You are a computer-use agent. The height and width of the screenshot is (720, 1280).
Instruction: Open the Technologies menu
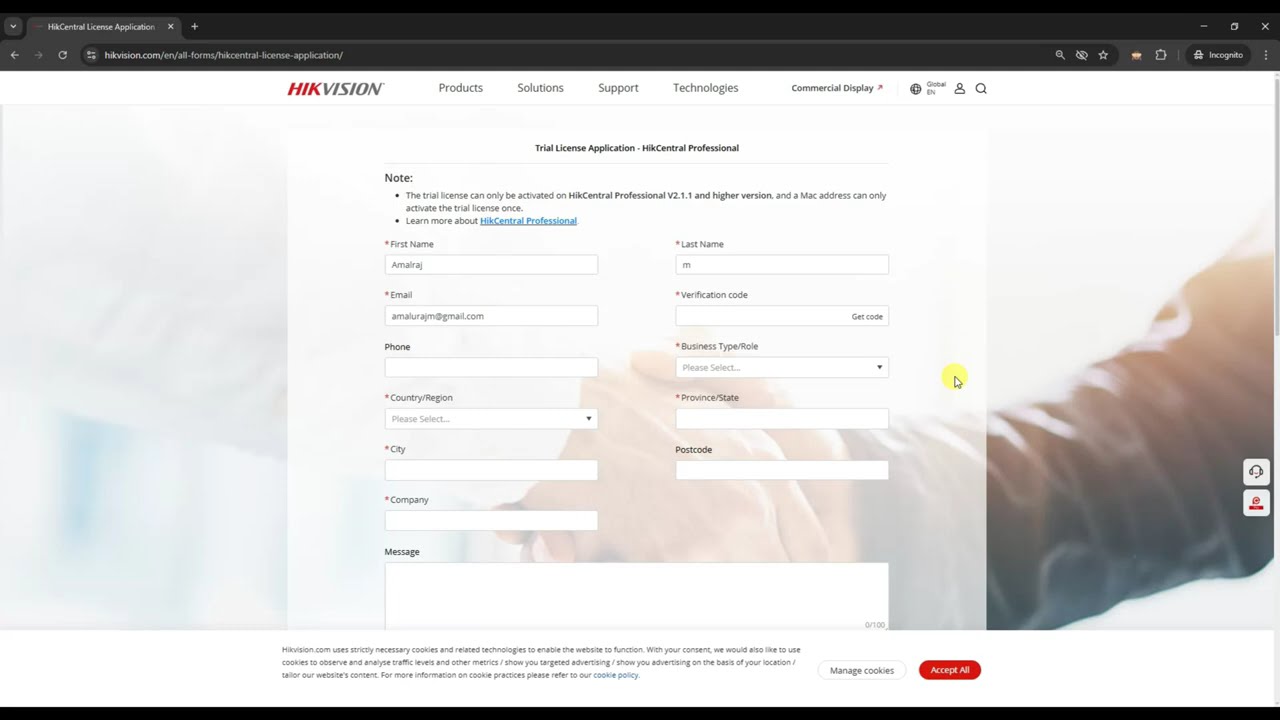[705, 88]
